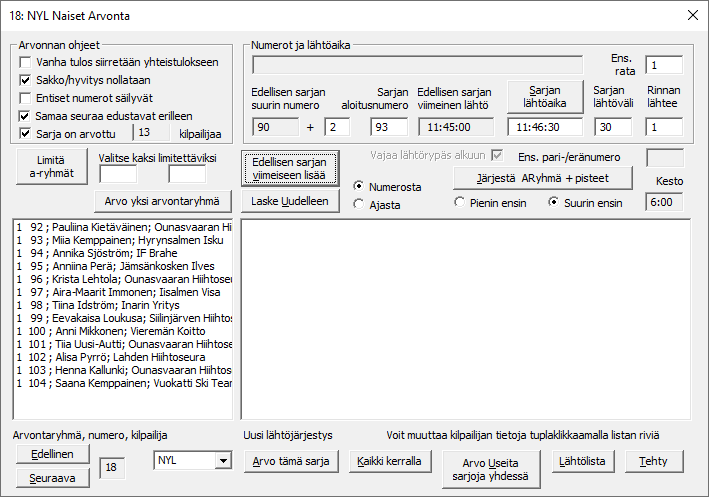Image resolution: width=709 pixels, height=497 pixels.
Task: Open the NYL series dropdown
Action: pos(222,461)
